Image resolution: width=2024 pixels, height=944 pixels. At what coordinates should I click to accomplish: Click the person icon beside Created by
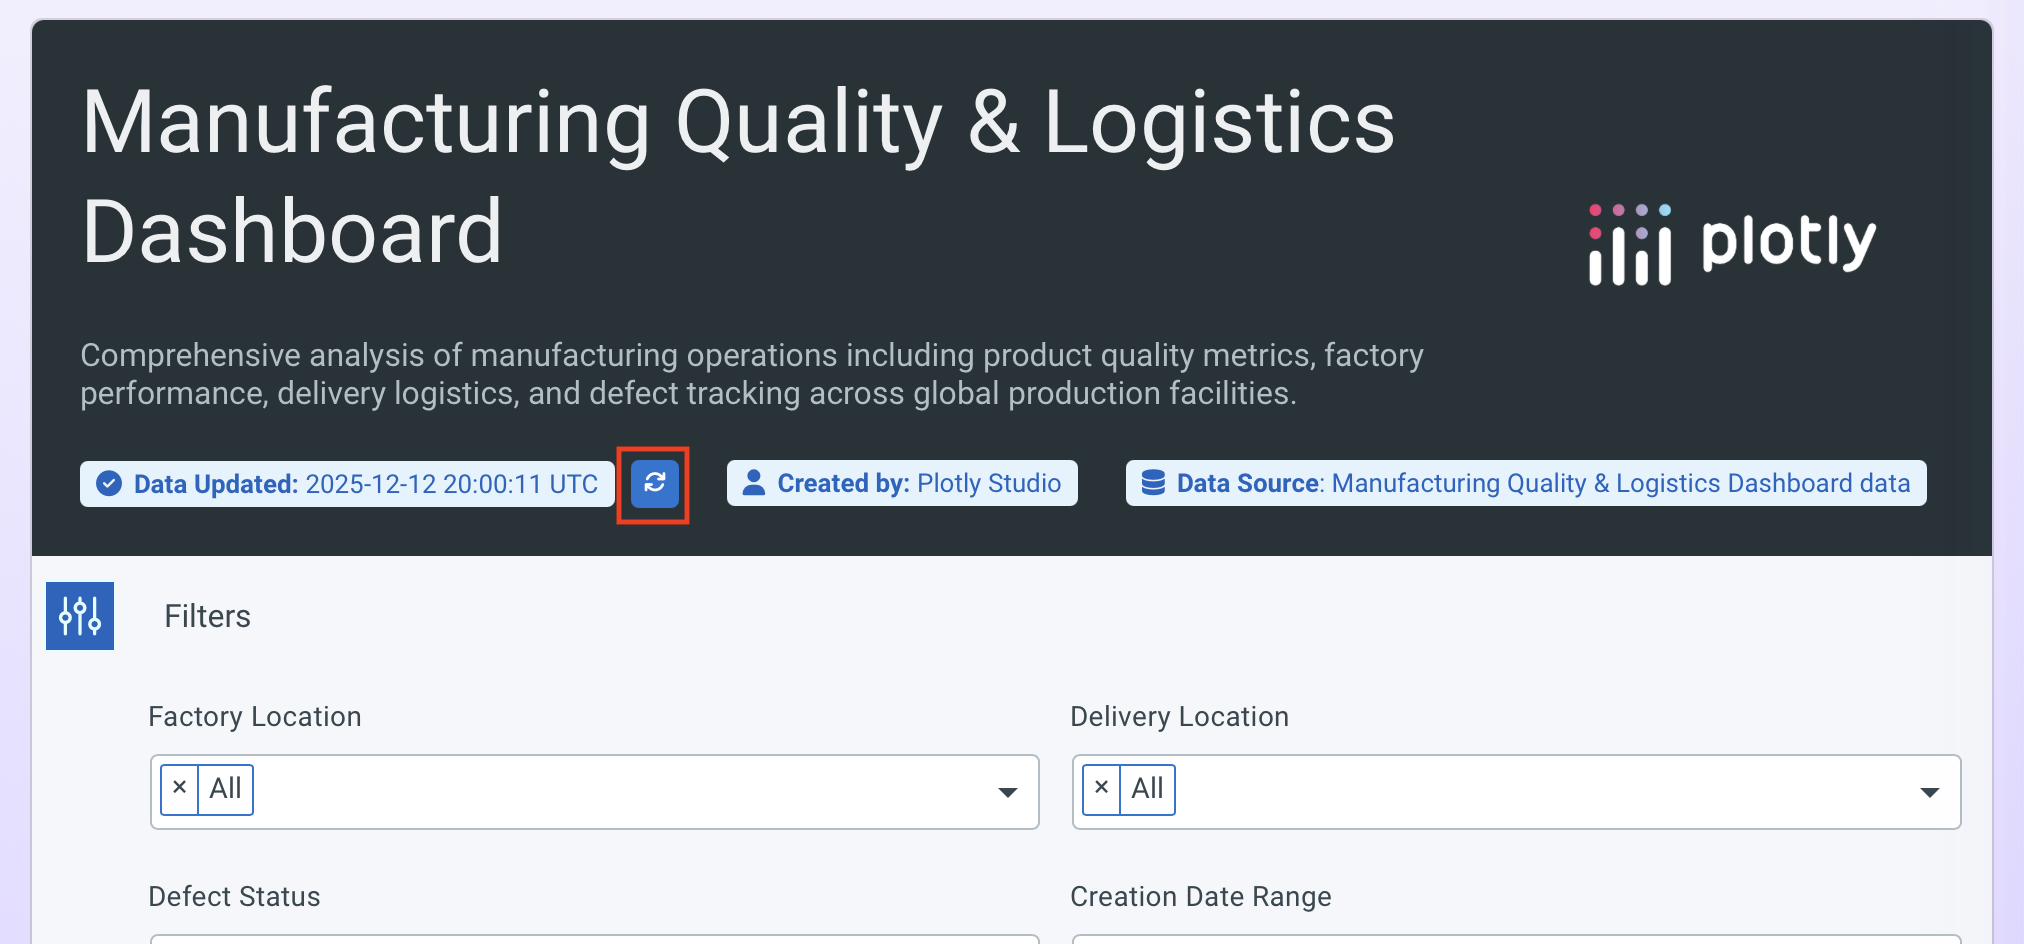(x=754, y=483)
